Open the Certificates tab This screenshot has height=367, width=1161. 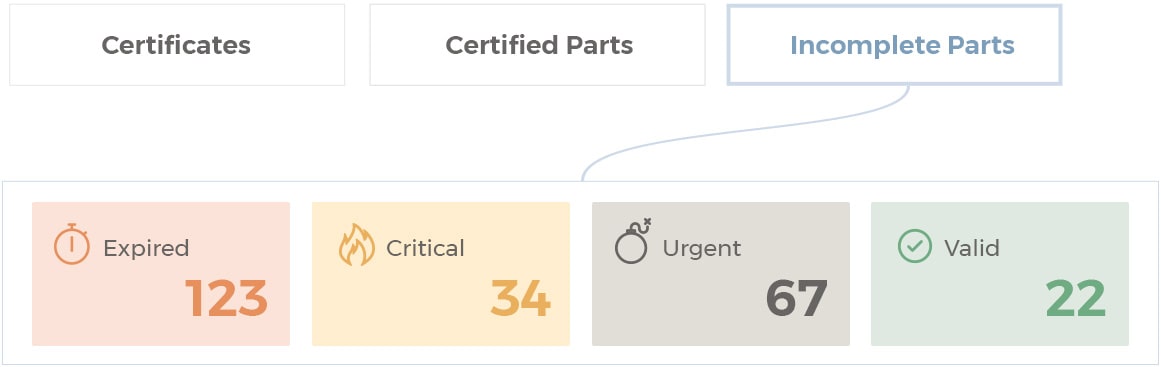pyautogui.click(x=177, y=45)
